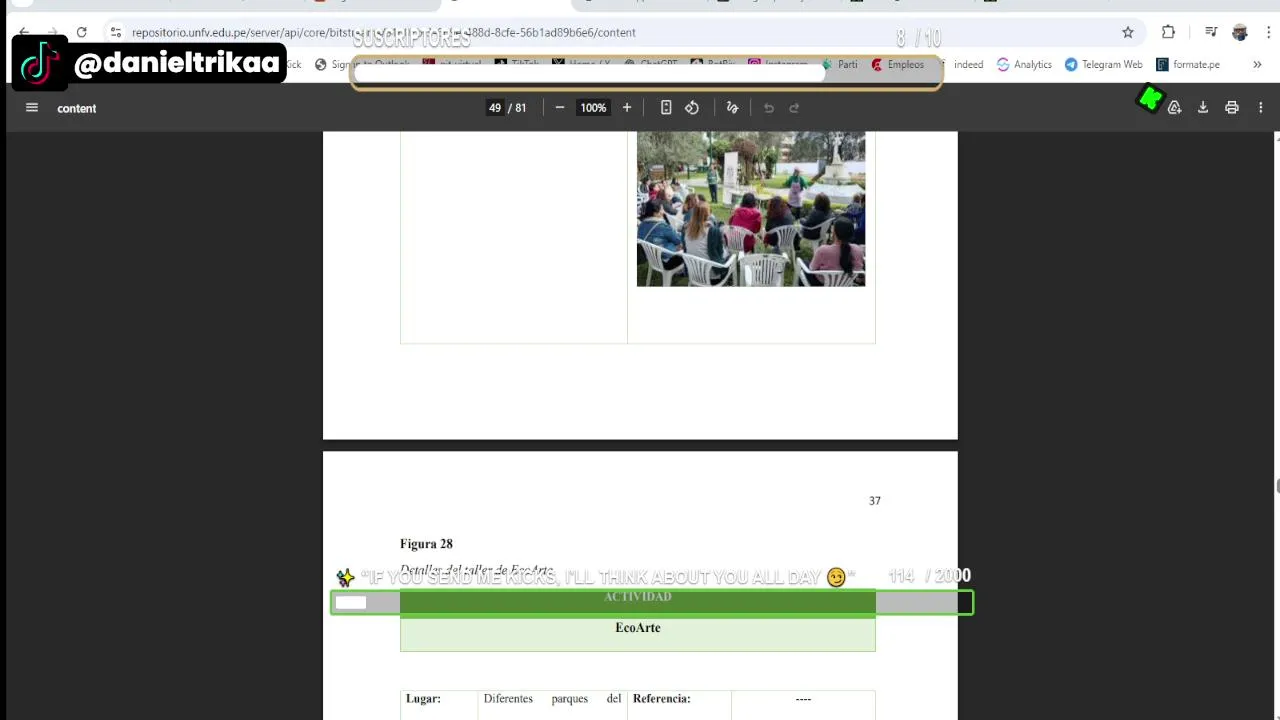The height and width of the screenshot is (720, 1280).
Task: Select the PDF annotate draw tool
Action: pos(732,108)
